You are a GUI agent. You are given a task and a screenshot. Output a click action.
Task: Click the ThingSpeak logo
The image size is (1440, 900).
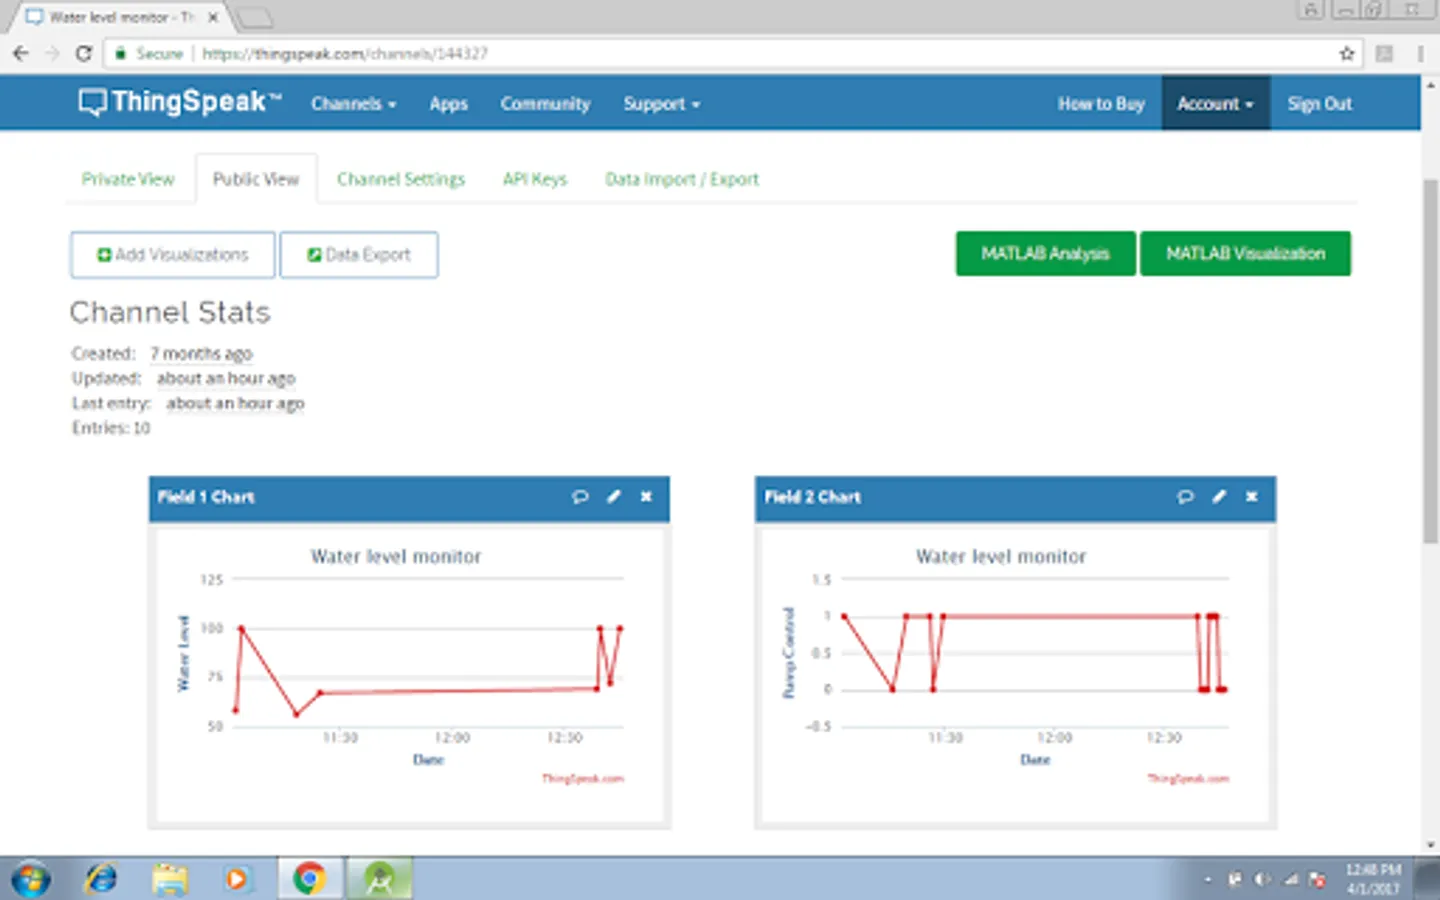tap(181, 102)
